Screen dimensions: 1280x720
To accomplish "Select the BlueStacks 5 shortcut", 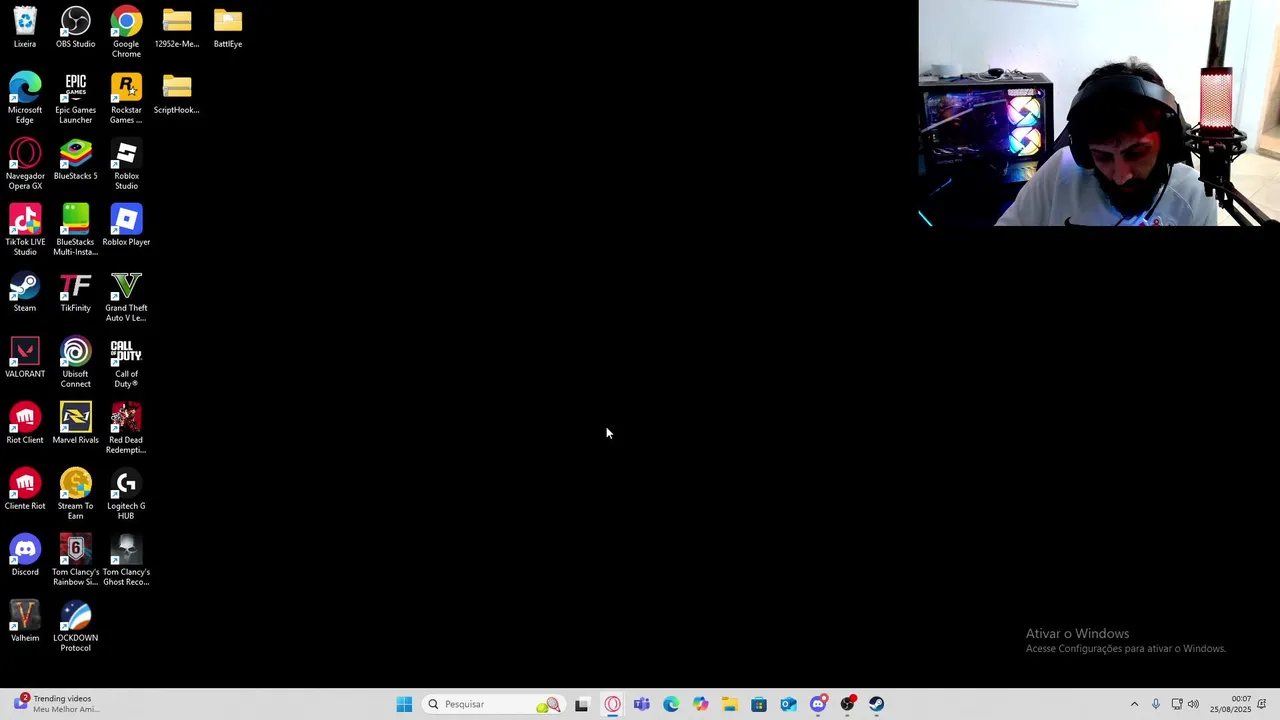I will [x=75, y=159].
